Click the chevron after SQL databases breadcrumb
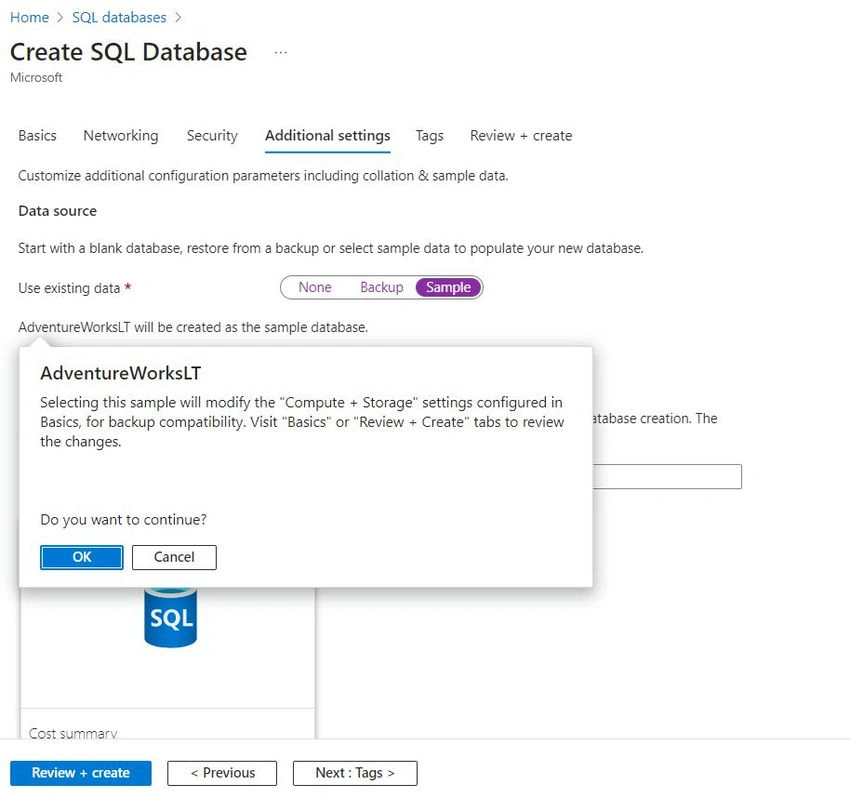Screen dimensions: 850x798 [x=178, y=18]
